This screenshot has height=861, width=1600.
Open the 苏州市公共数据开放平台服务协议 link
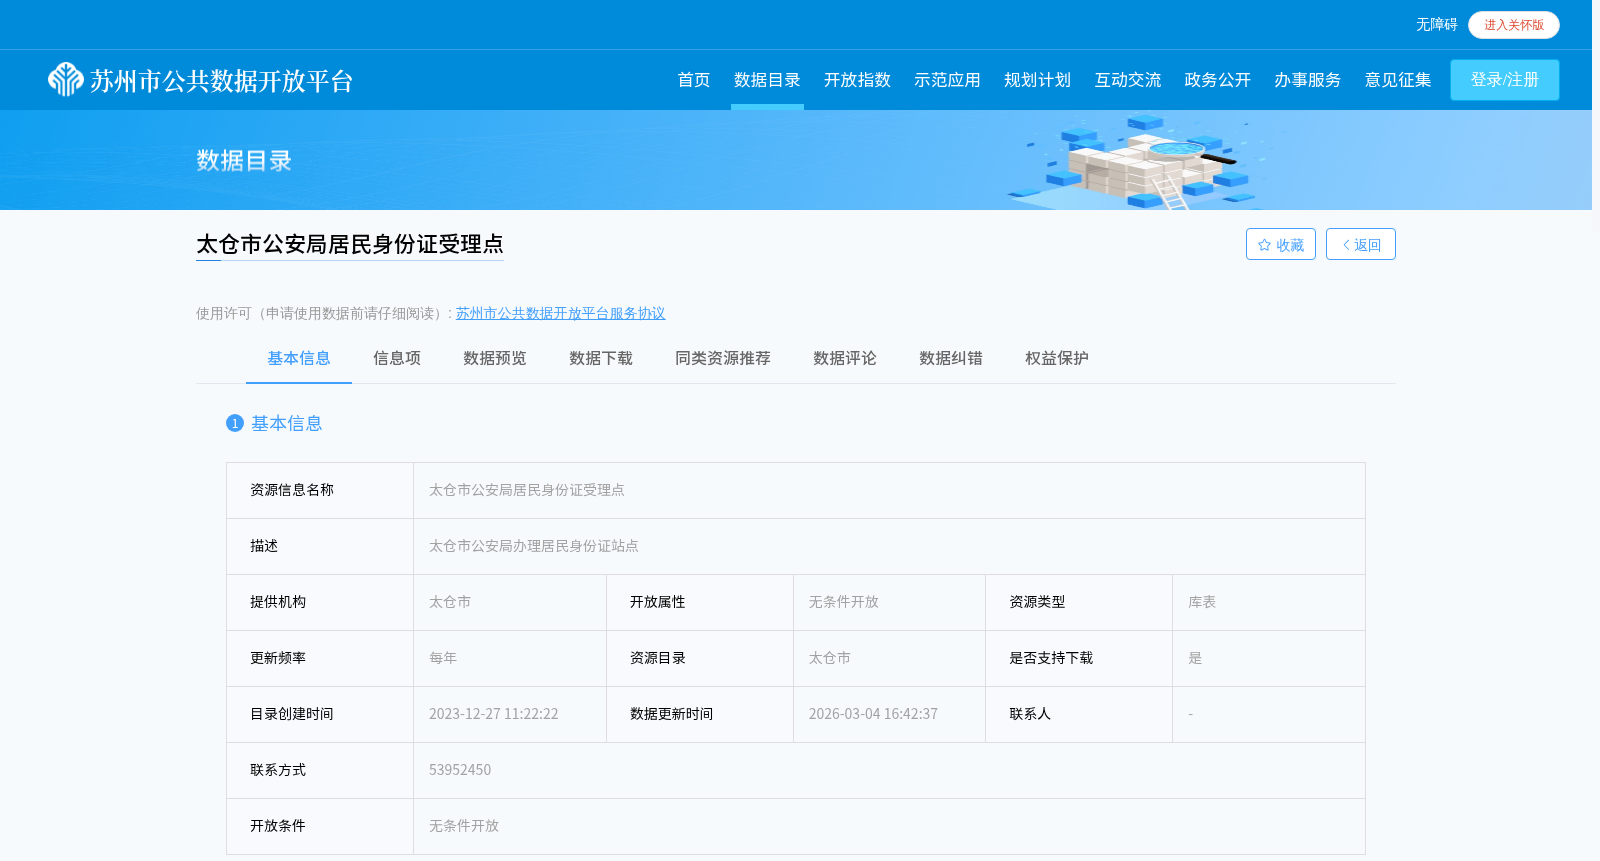[560, 313]
